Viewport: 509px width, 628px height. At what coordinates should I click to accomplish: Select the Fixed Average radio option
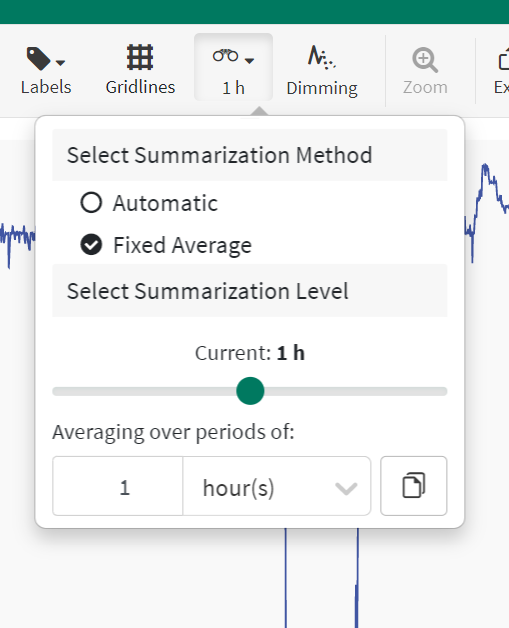pos(91,245)
